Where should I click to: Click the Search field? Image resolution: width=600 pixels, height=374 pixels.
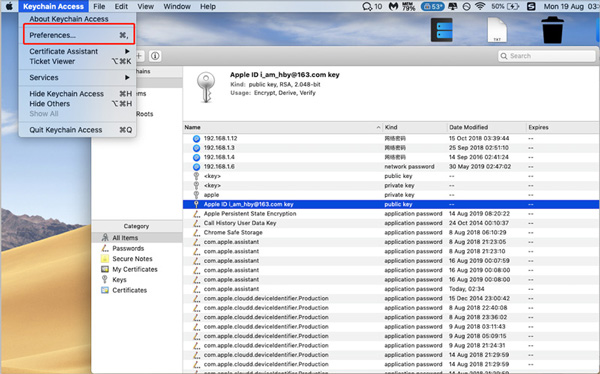click(x=547, y=56)
